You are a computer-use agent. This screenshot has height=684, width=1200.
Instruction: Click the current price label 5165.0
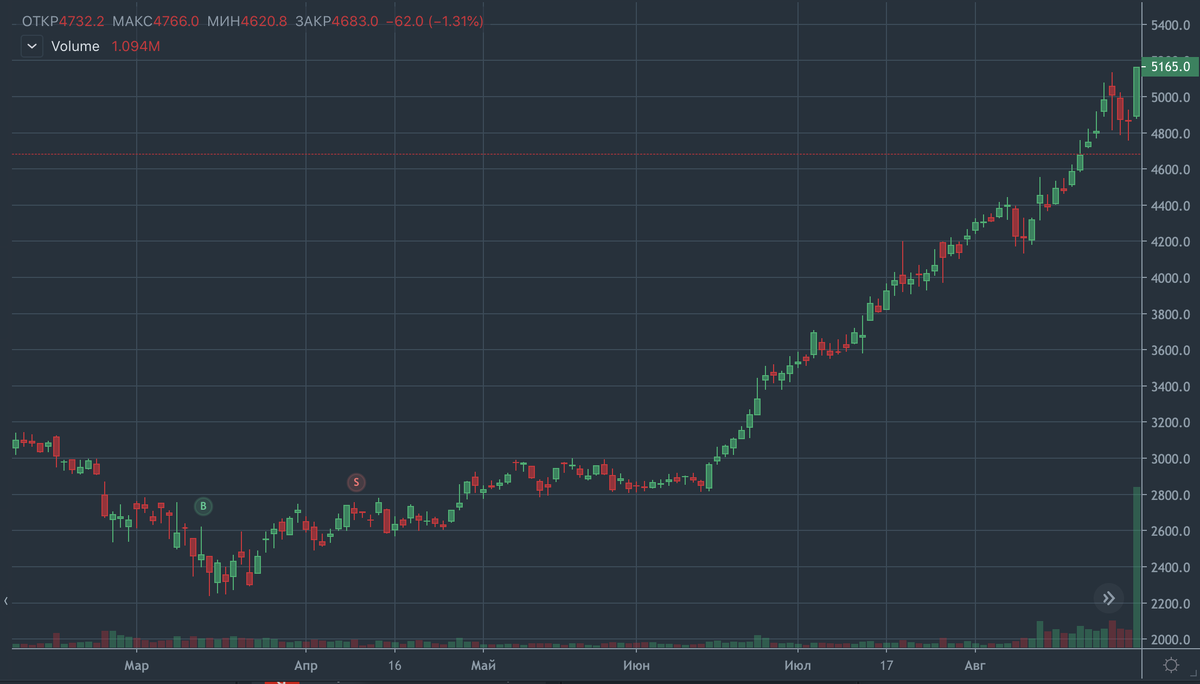coord(1170,67)
